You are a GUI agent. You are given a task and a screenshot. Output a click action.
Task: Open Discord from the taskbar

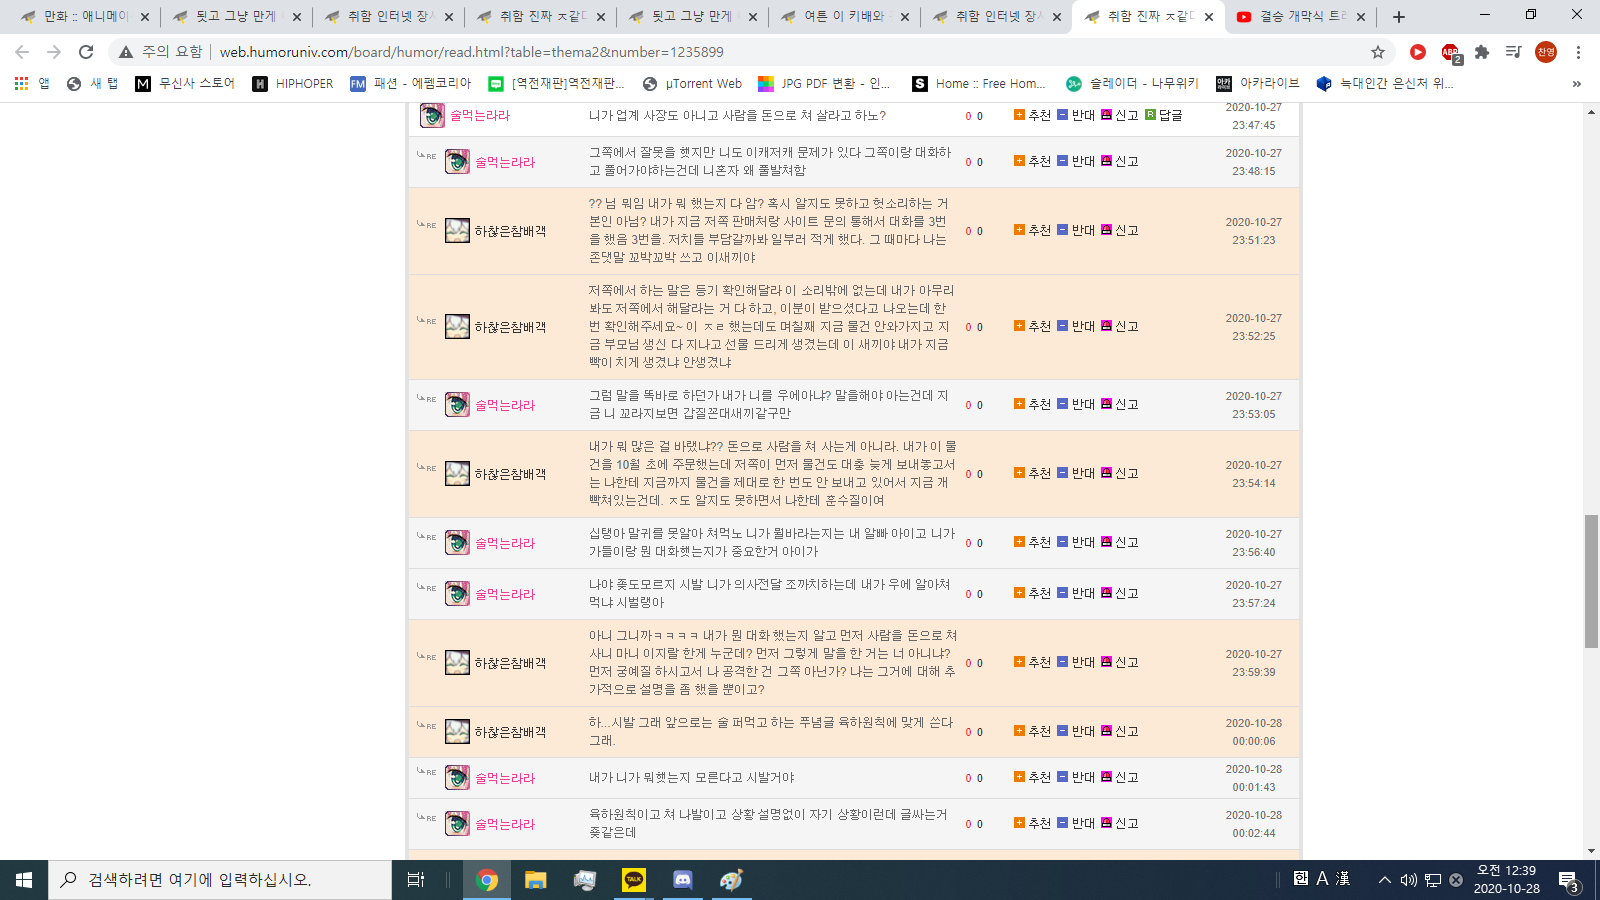coord(683,880)
